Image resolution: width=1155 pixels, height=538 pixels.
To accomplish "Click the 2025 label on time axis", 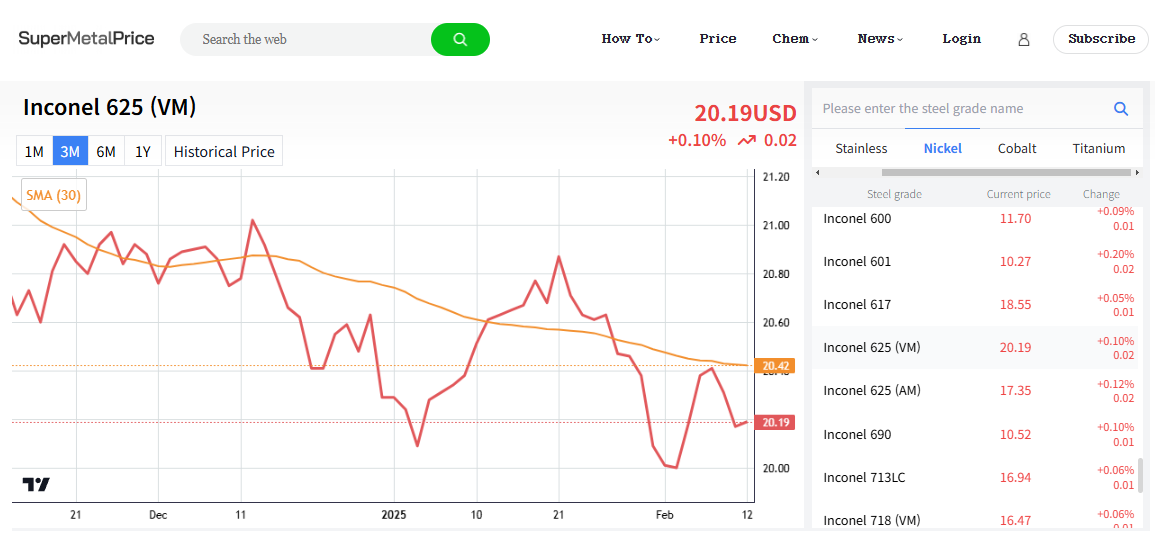I will [x=395, y=514].
